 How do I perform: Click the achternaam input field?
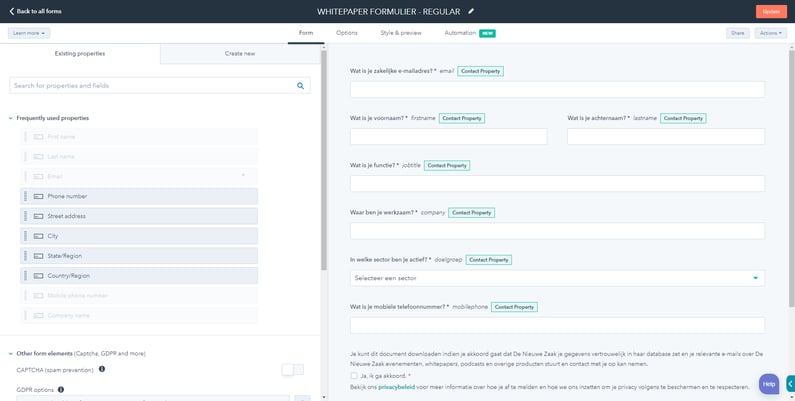pos(666,136)
